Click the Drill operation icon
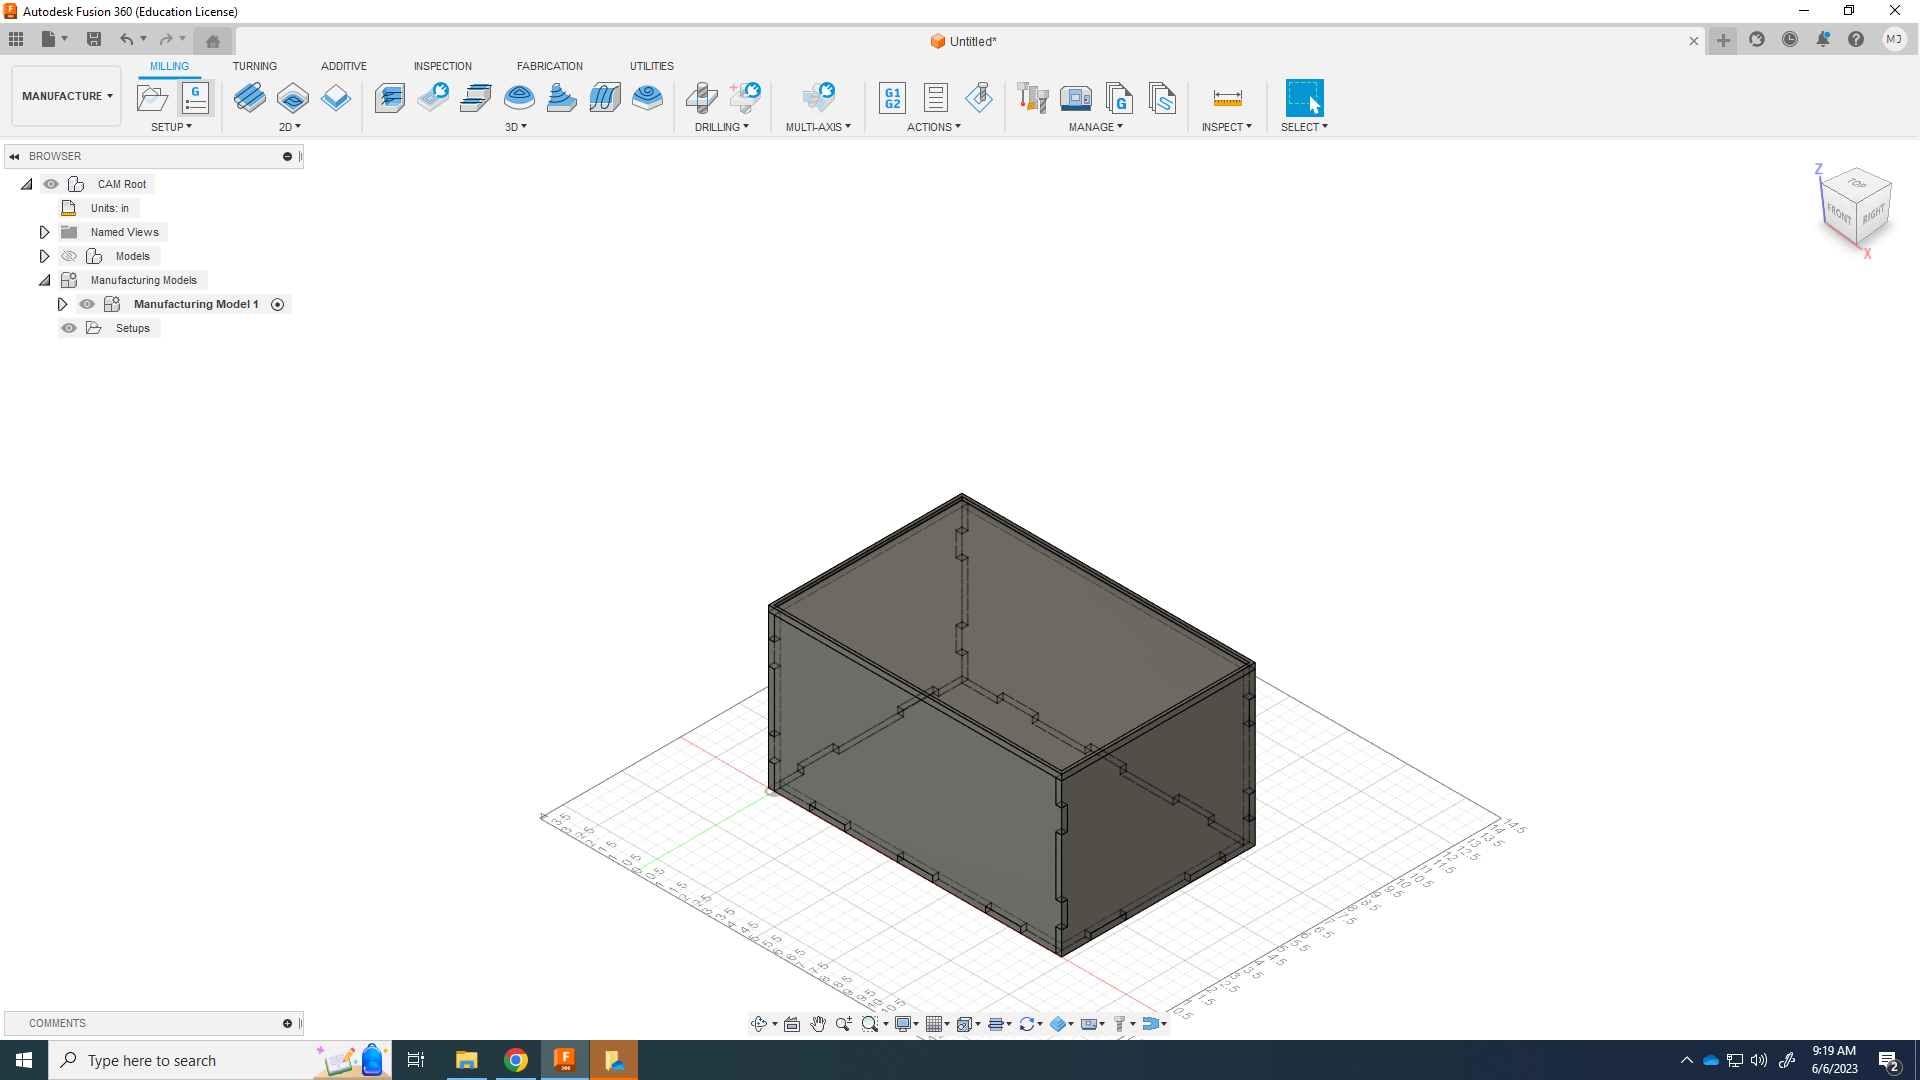 [x=701, y=98]
